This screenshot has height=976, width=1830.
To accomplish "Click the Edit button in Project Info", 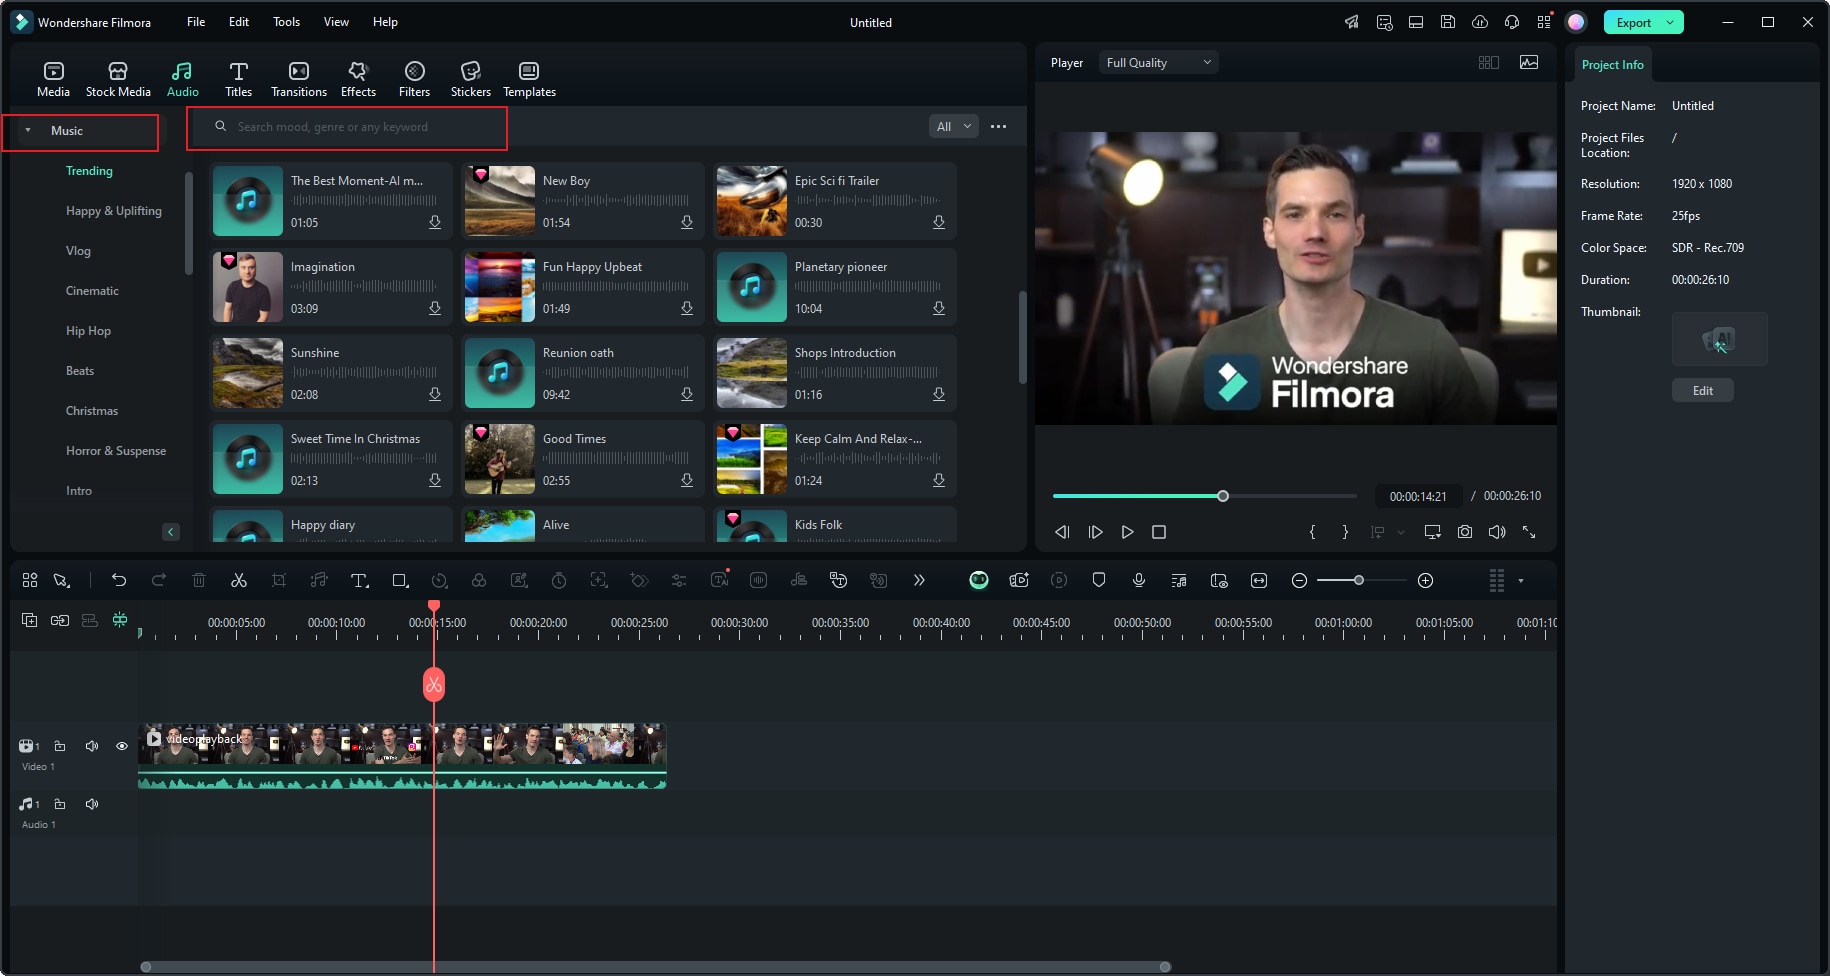I will point(1702,391).
